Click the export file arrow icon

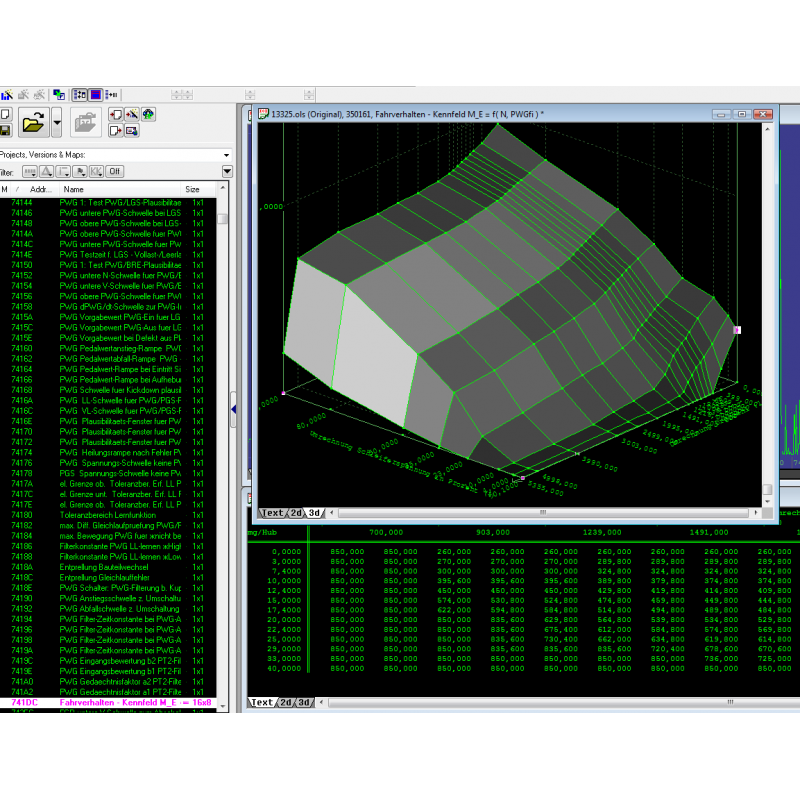point(115,130)
